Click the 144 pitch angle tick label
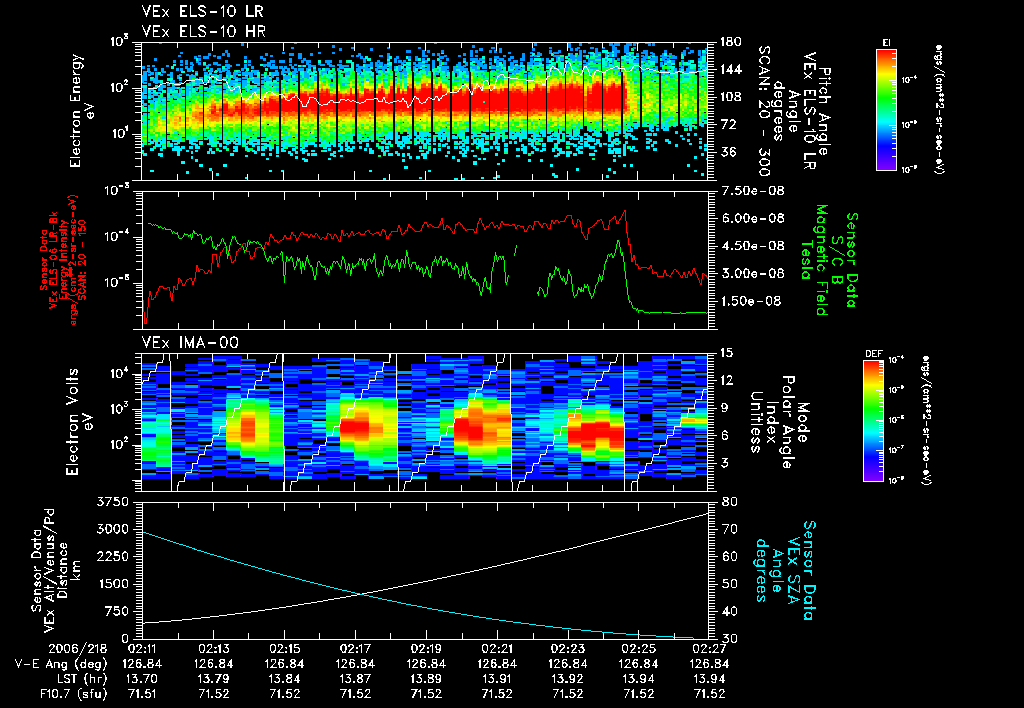 pos(730,69)
